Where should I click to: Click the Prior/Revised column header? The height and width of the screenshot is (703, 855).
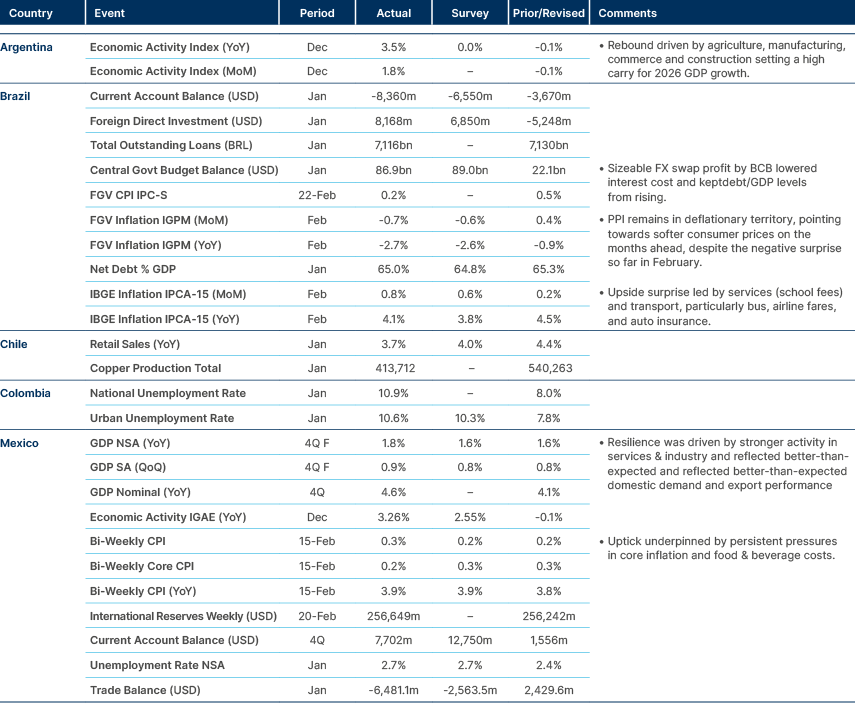pos(548,13)
